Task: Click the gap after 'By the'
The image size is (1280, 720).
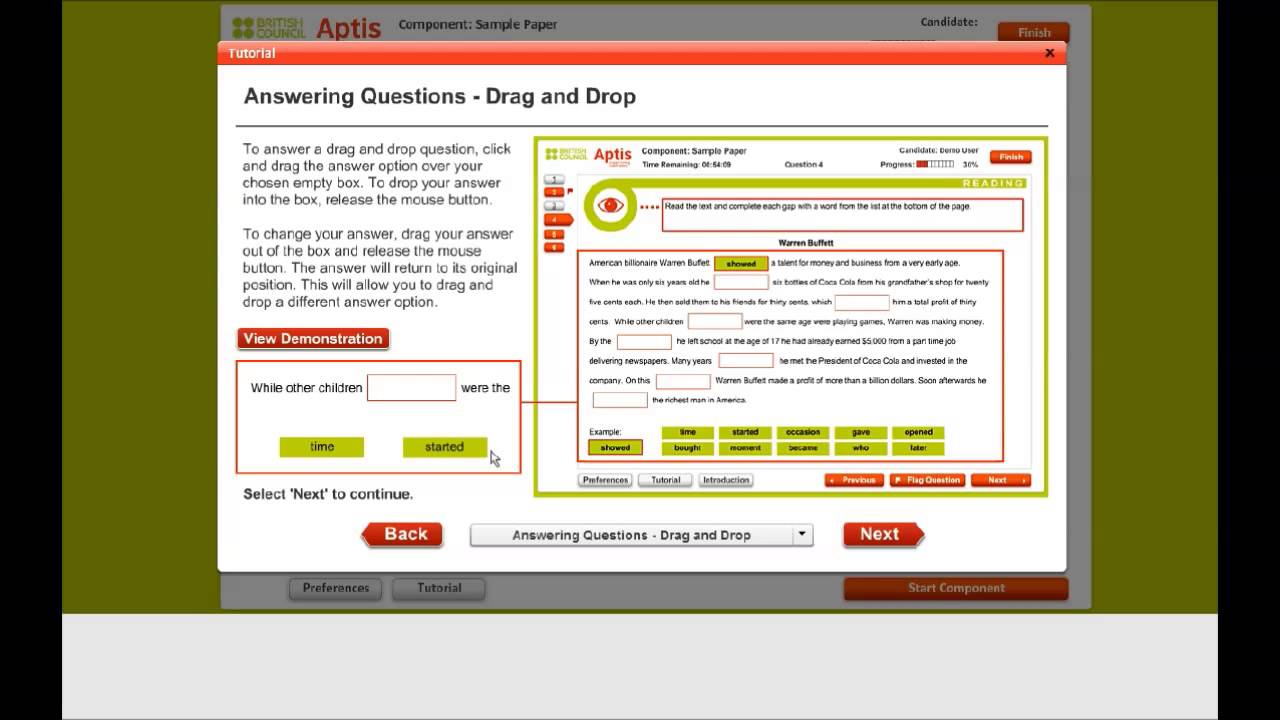Action: 644,341
